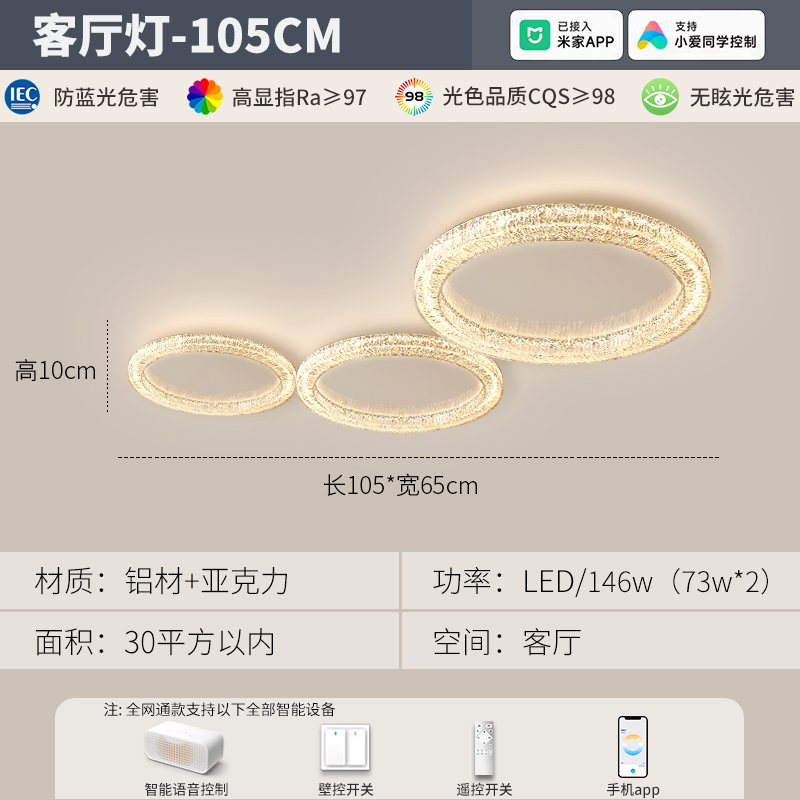Image resolution: width=800 pixels, height=800 pixels.
Task: Click the Mijia green logo icon
Action: coord(534,35)
